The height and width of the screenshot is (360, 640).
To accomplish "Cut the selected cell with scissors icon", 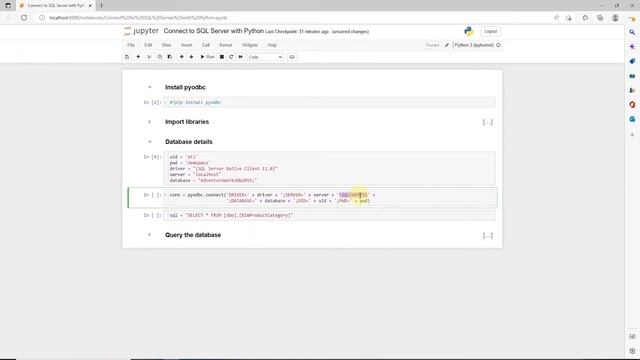I will click(149, 57).
